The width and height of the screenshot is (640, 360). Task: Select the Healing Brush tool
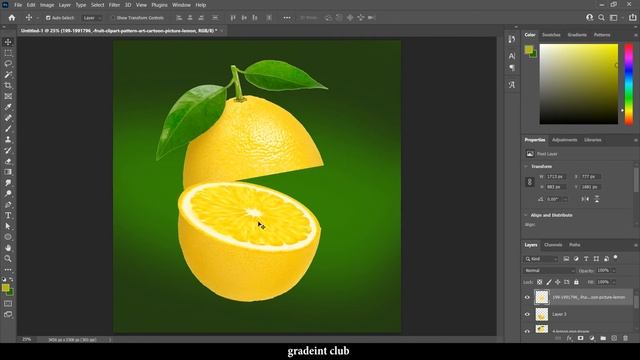8,118
